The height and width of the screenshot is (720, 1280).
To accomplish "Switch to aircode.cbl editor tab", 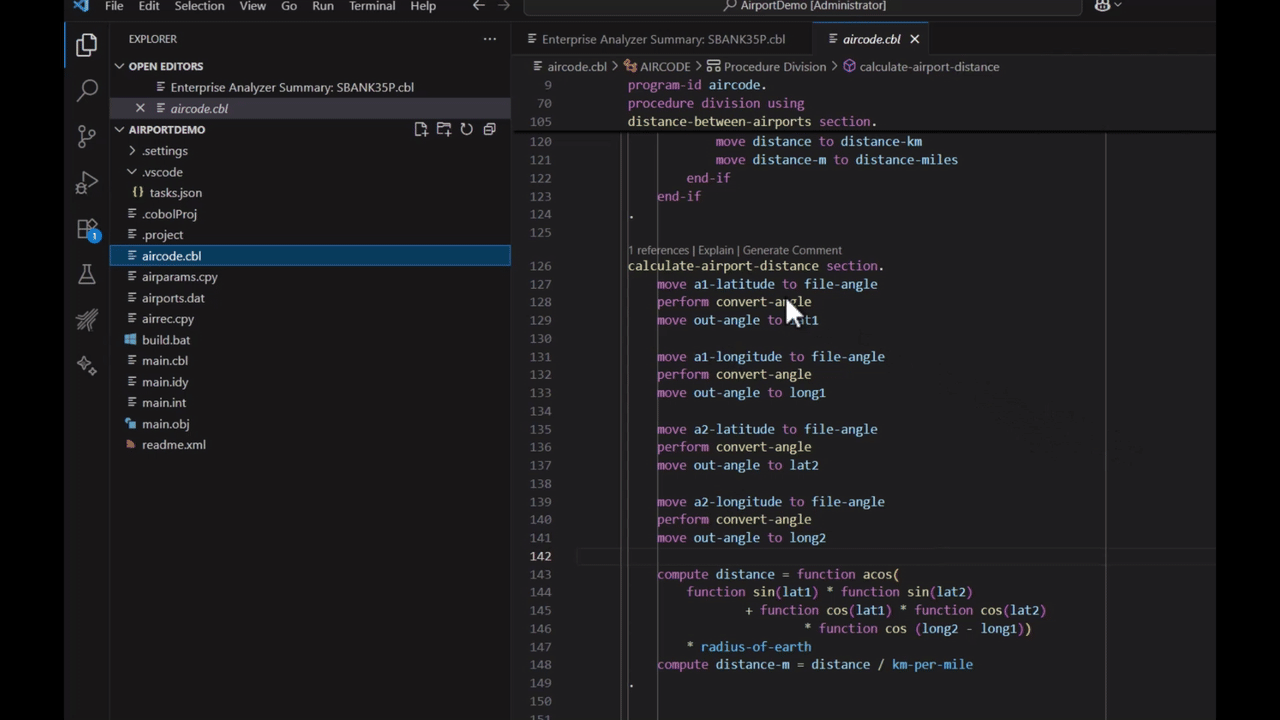I will tap(871, 39).
